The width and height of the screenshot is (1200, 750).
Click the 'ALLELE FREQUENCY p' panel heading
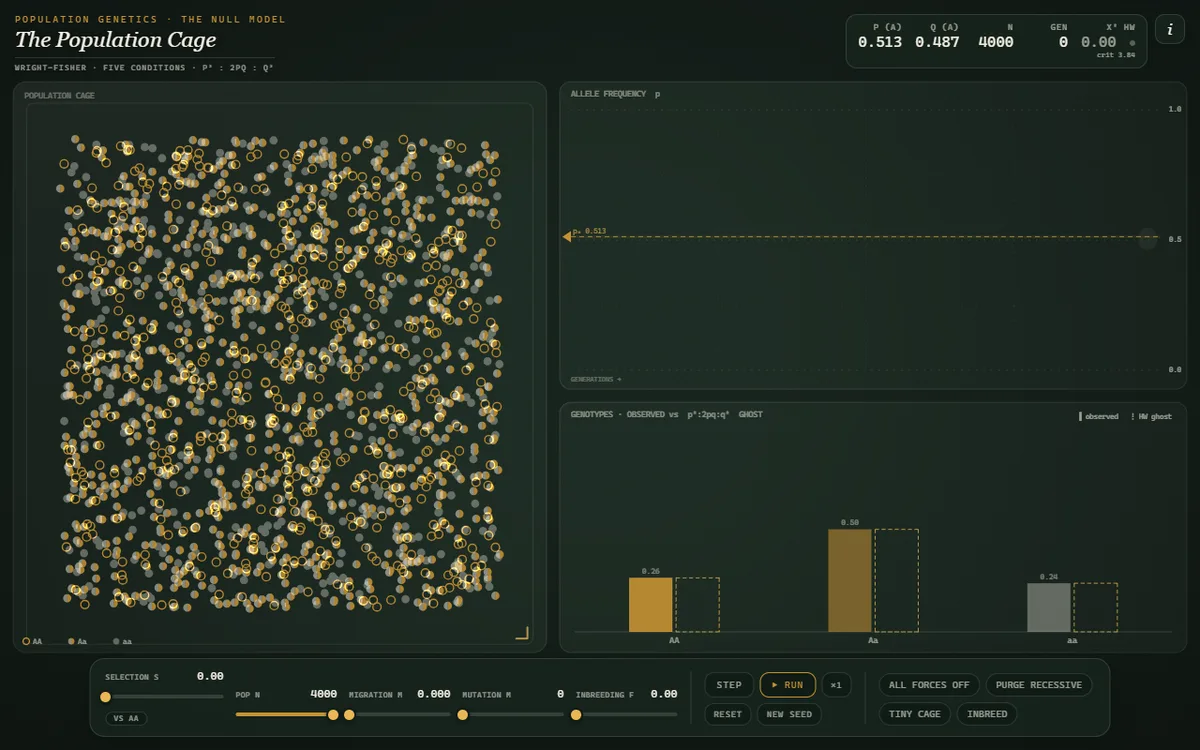[x=615, y=94]
